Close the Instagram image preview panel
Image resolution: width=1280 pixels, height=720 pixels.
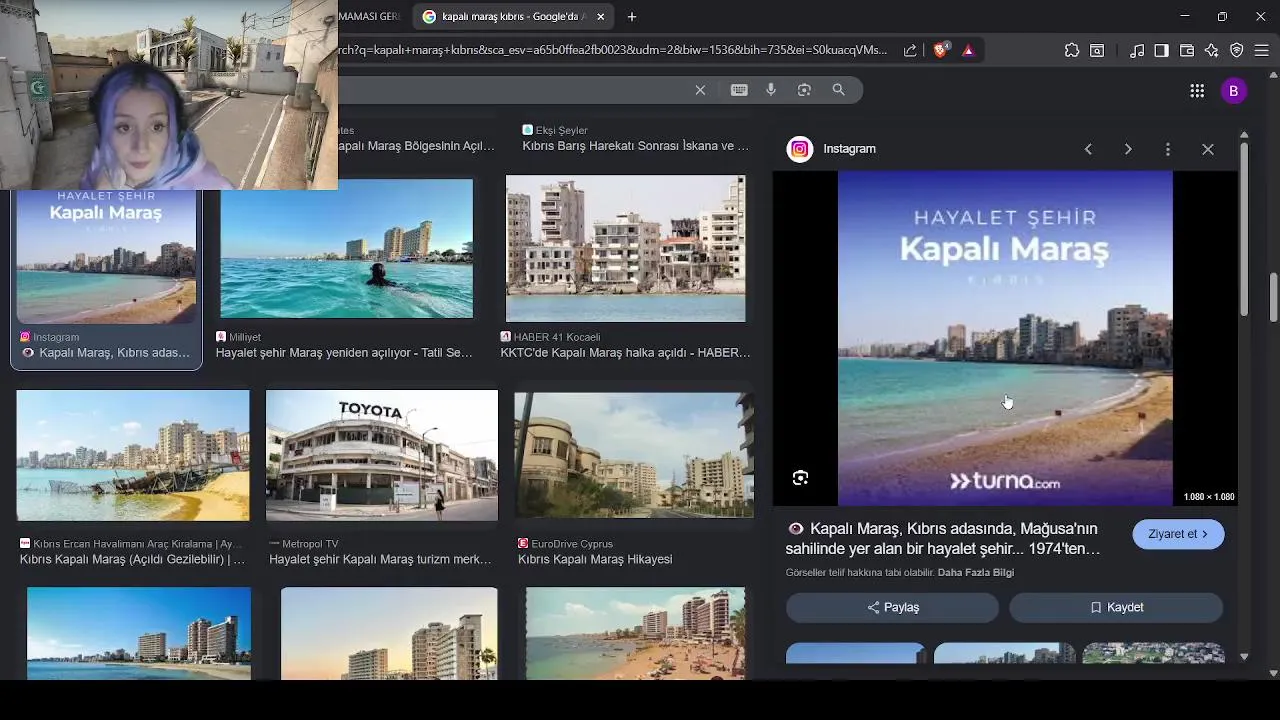pos(1208,149)
